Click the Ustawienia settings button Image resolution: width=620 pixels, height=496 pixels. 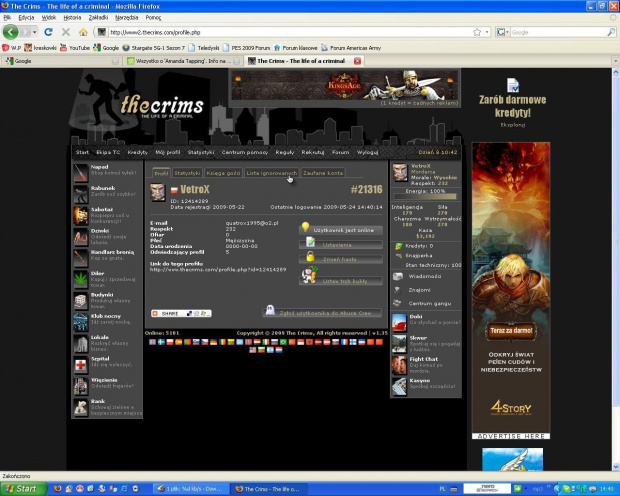[x=341, y=245]
